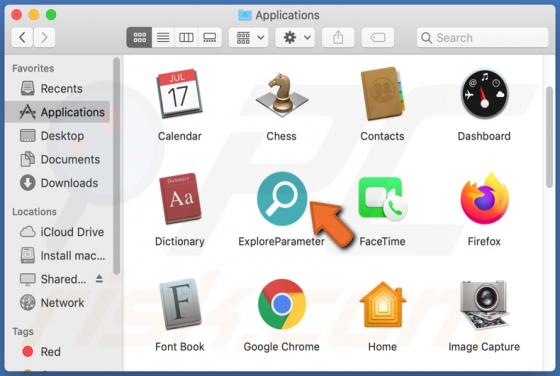Click the FaceTime label text
The image size is (560, 376).
click(x=382, y=241)
